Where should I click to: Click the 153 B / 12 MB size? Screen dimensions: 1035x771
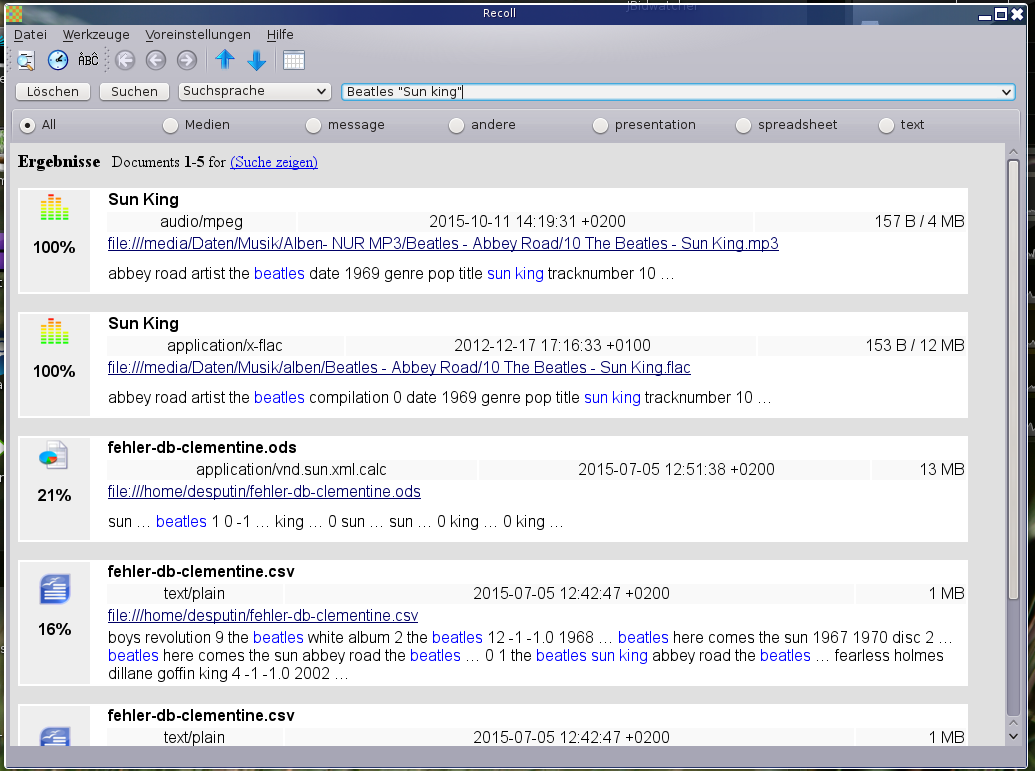[x=915, y=346]
